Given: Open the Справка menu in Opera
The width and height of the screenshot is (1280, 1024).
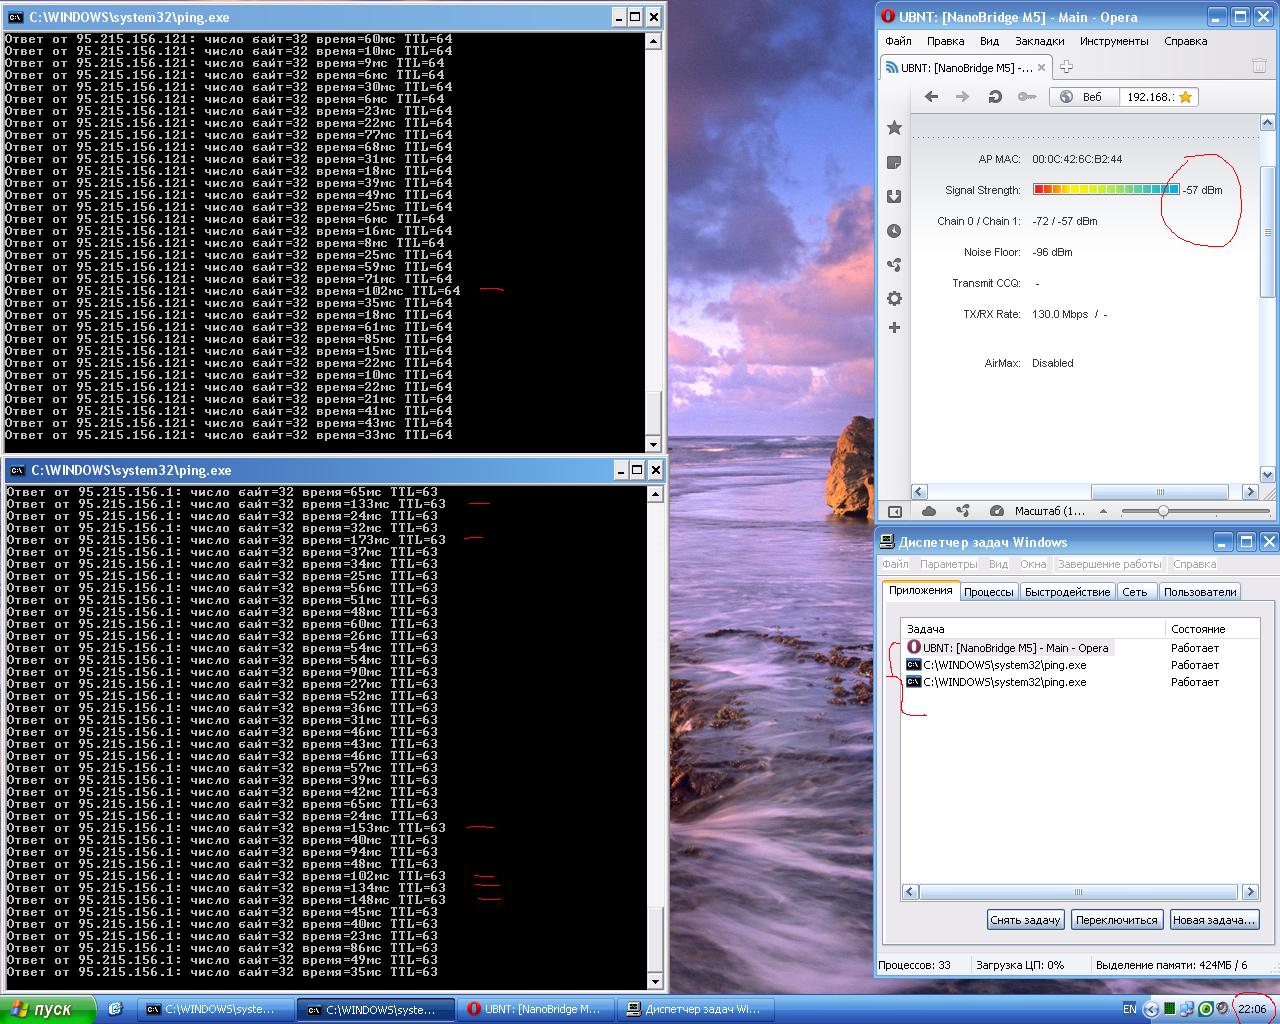Looking at the screenshot, I should (x=1186, y=41).
